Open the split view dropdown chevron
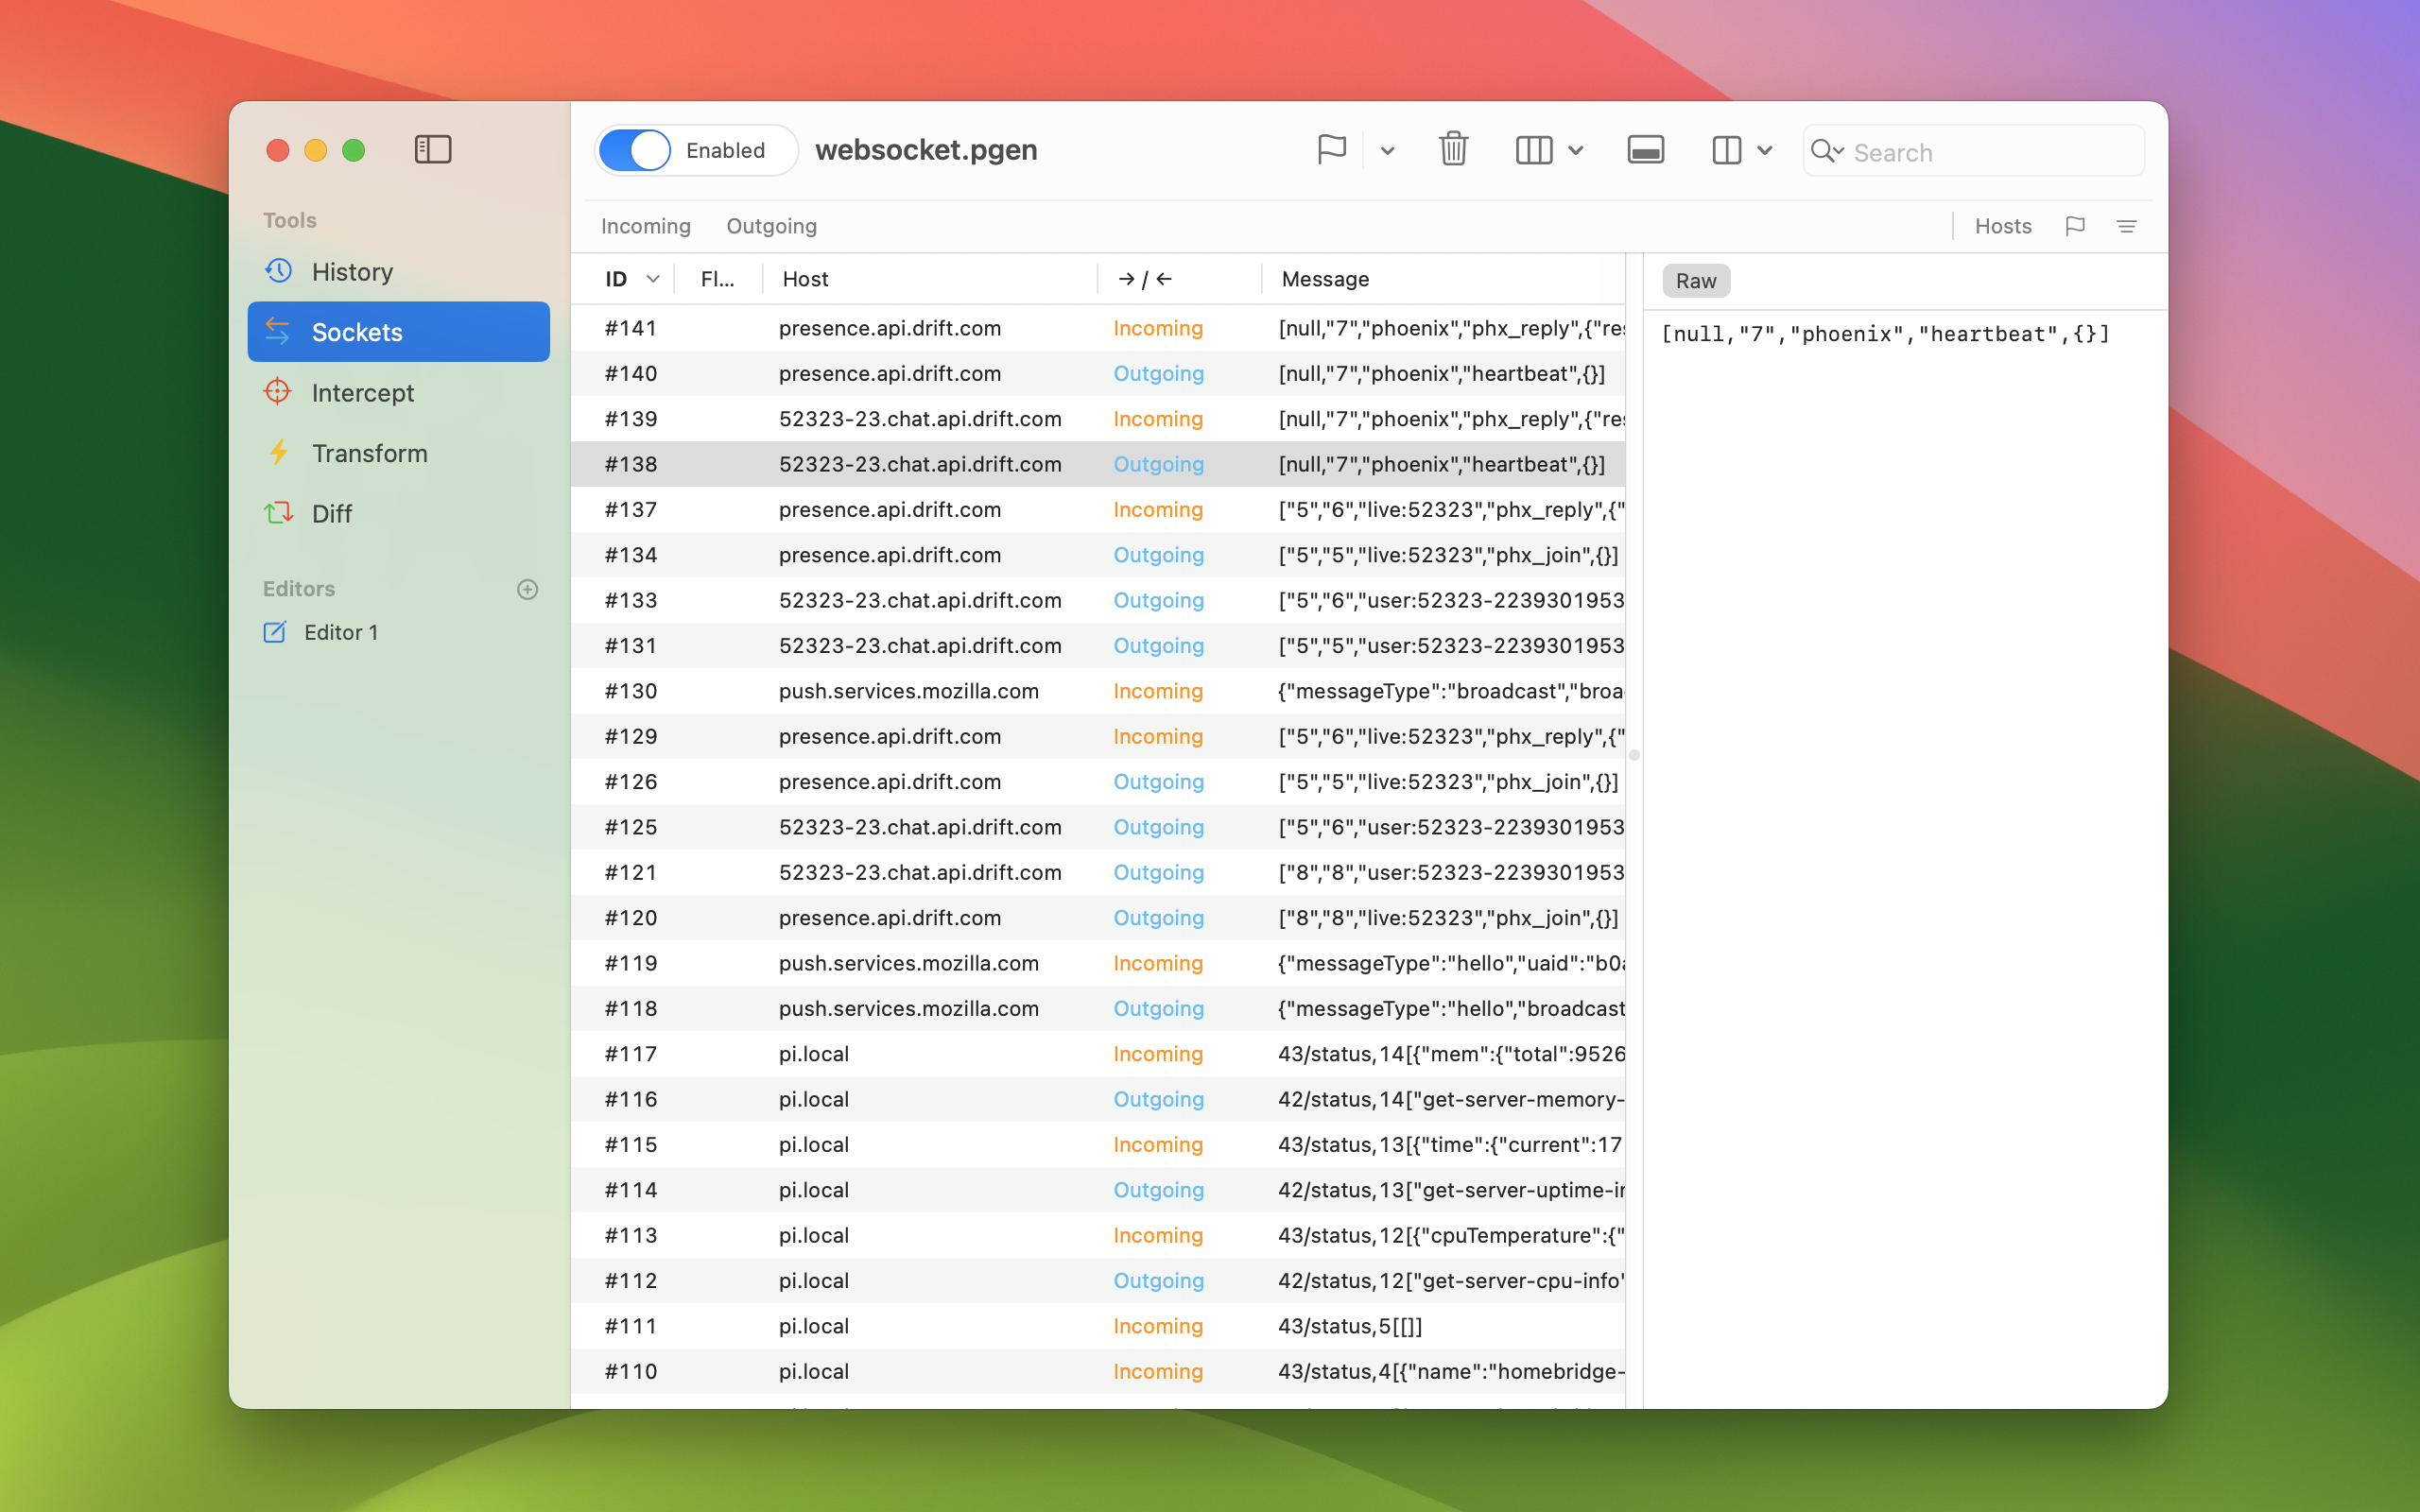This screenshot has height=1512, width=2420. pos(1765,151)
